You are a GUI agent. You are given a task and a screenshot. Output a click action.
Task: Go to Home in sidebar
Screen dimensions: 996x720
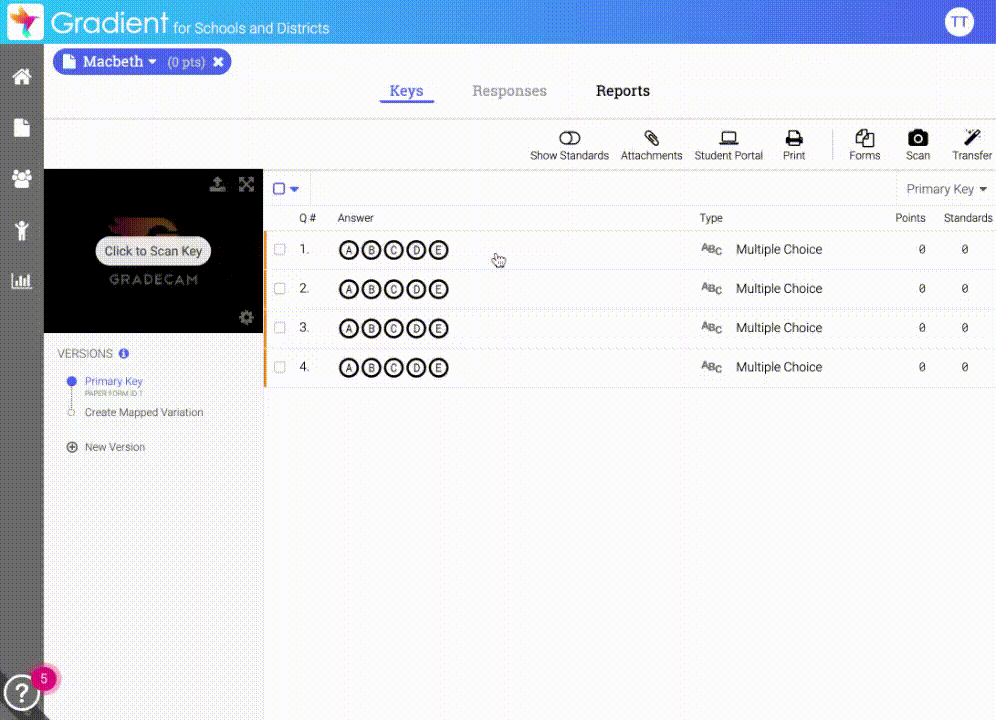point(21,77)
